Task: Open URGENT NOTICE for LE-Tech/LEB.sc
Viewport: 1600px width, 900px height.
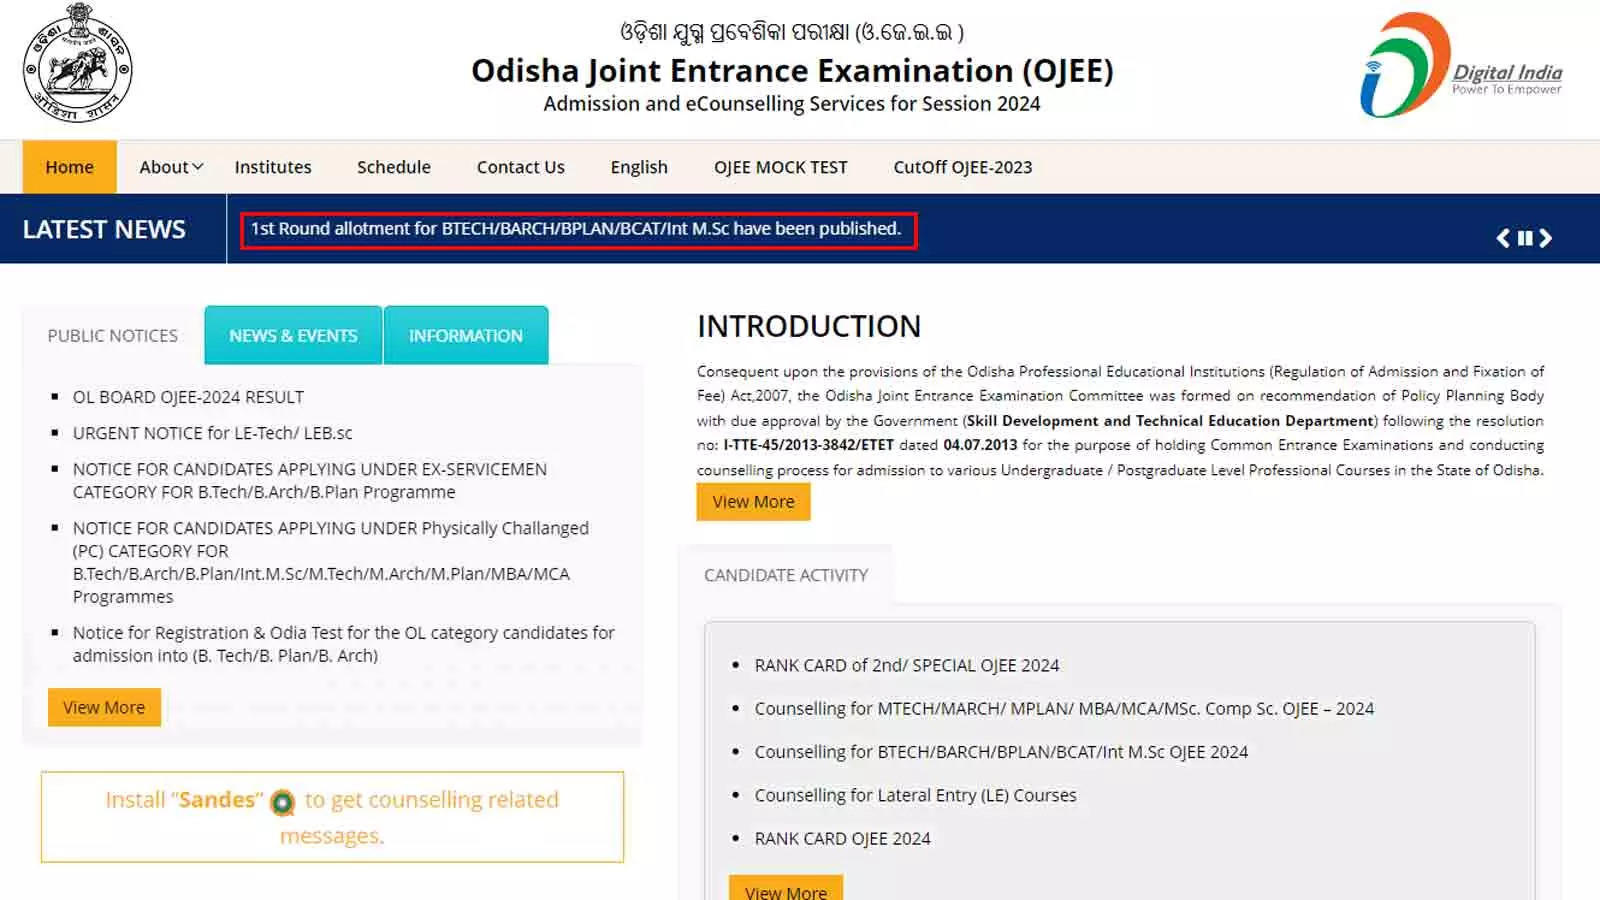Action: [x=213, y=433]
